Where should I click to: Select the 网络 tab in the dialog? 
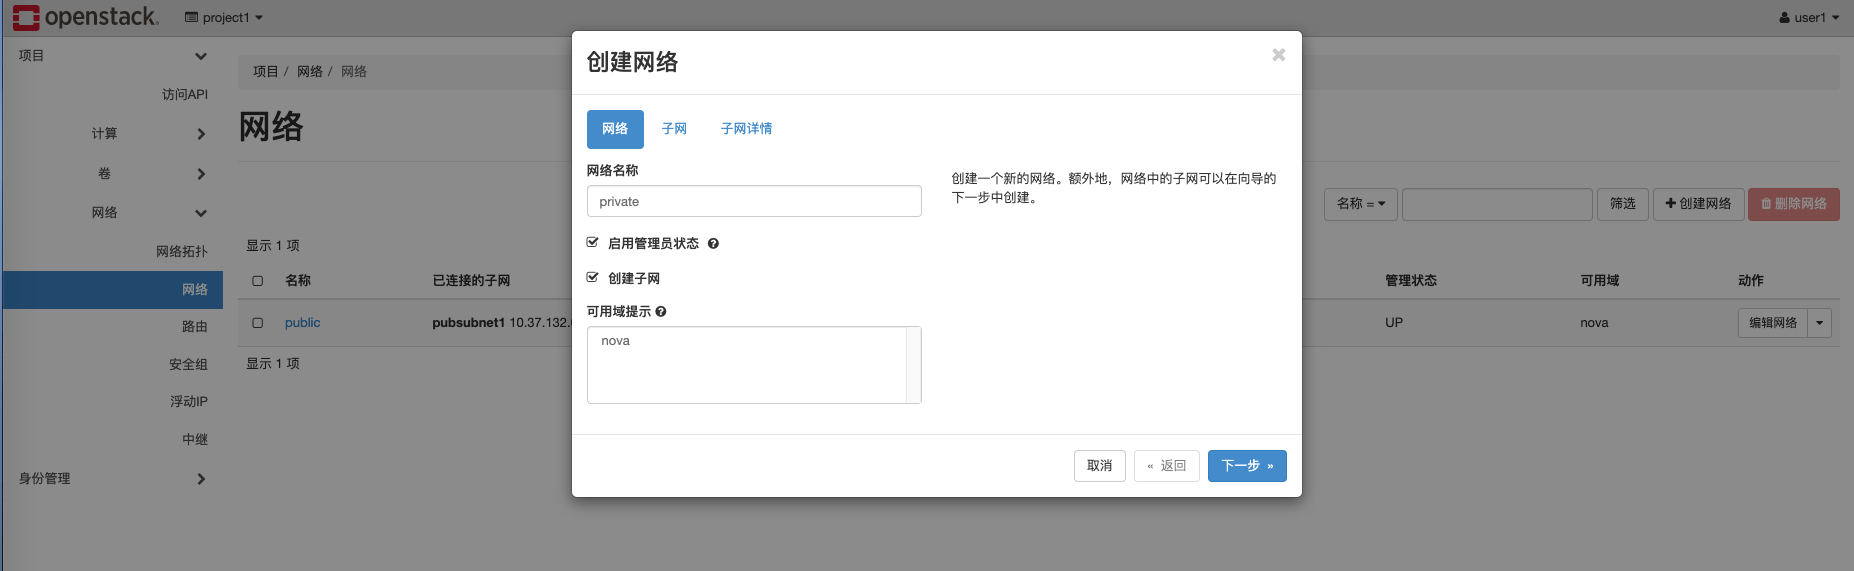click(615, 129)
